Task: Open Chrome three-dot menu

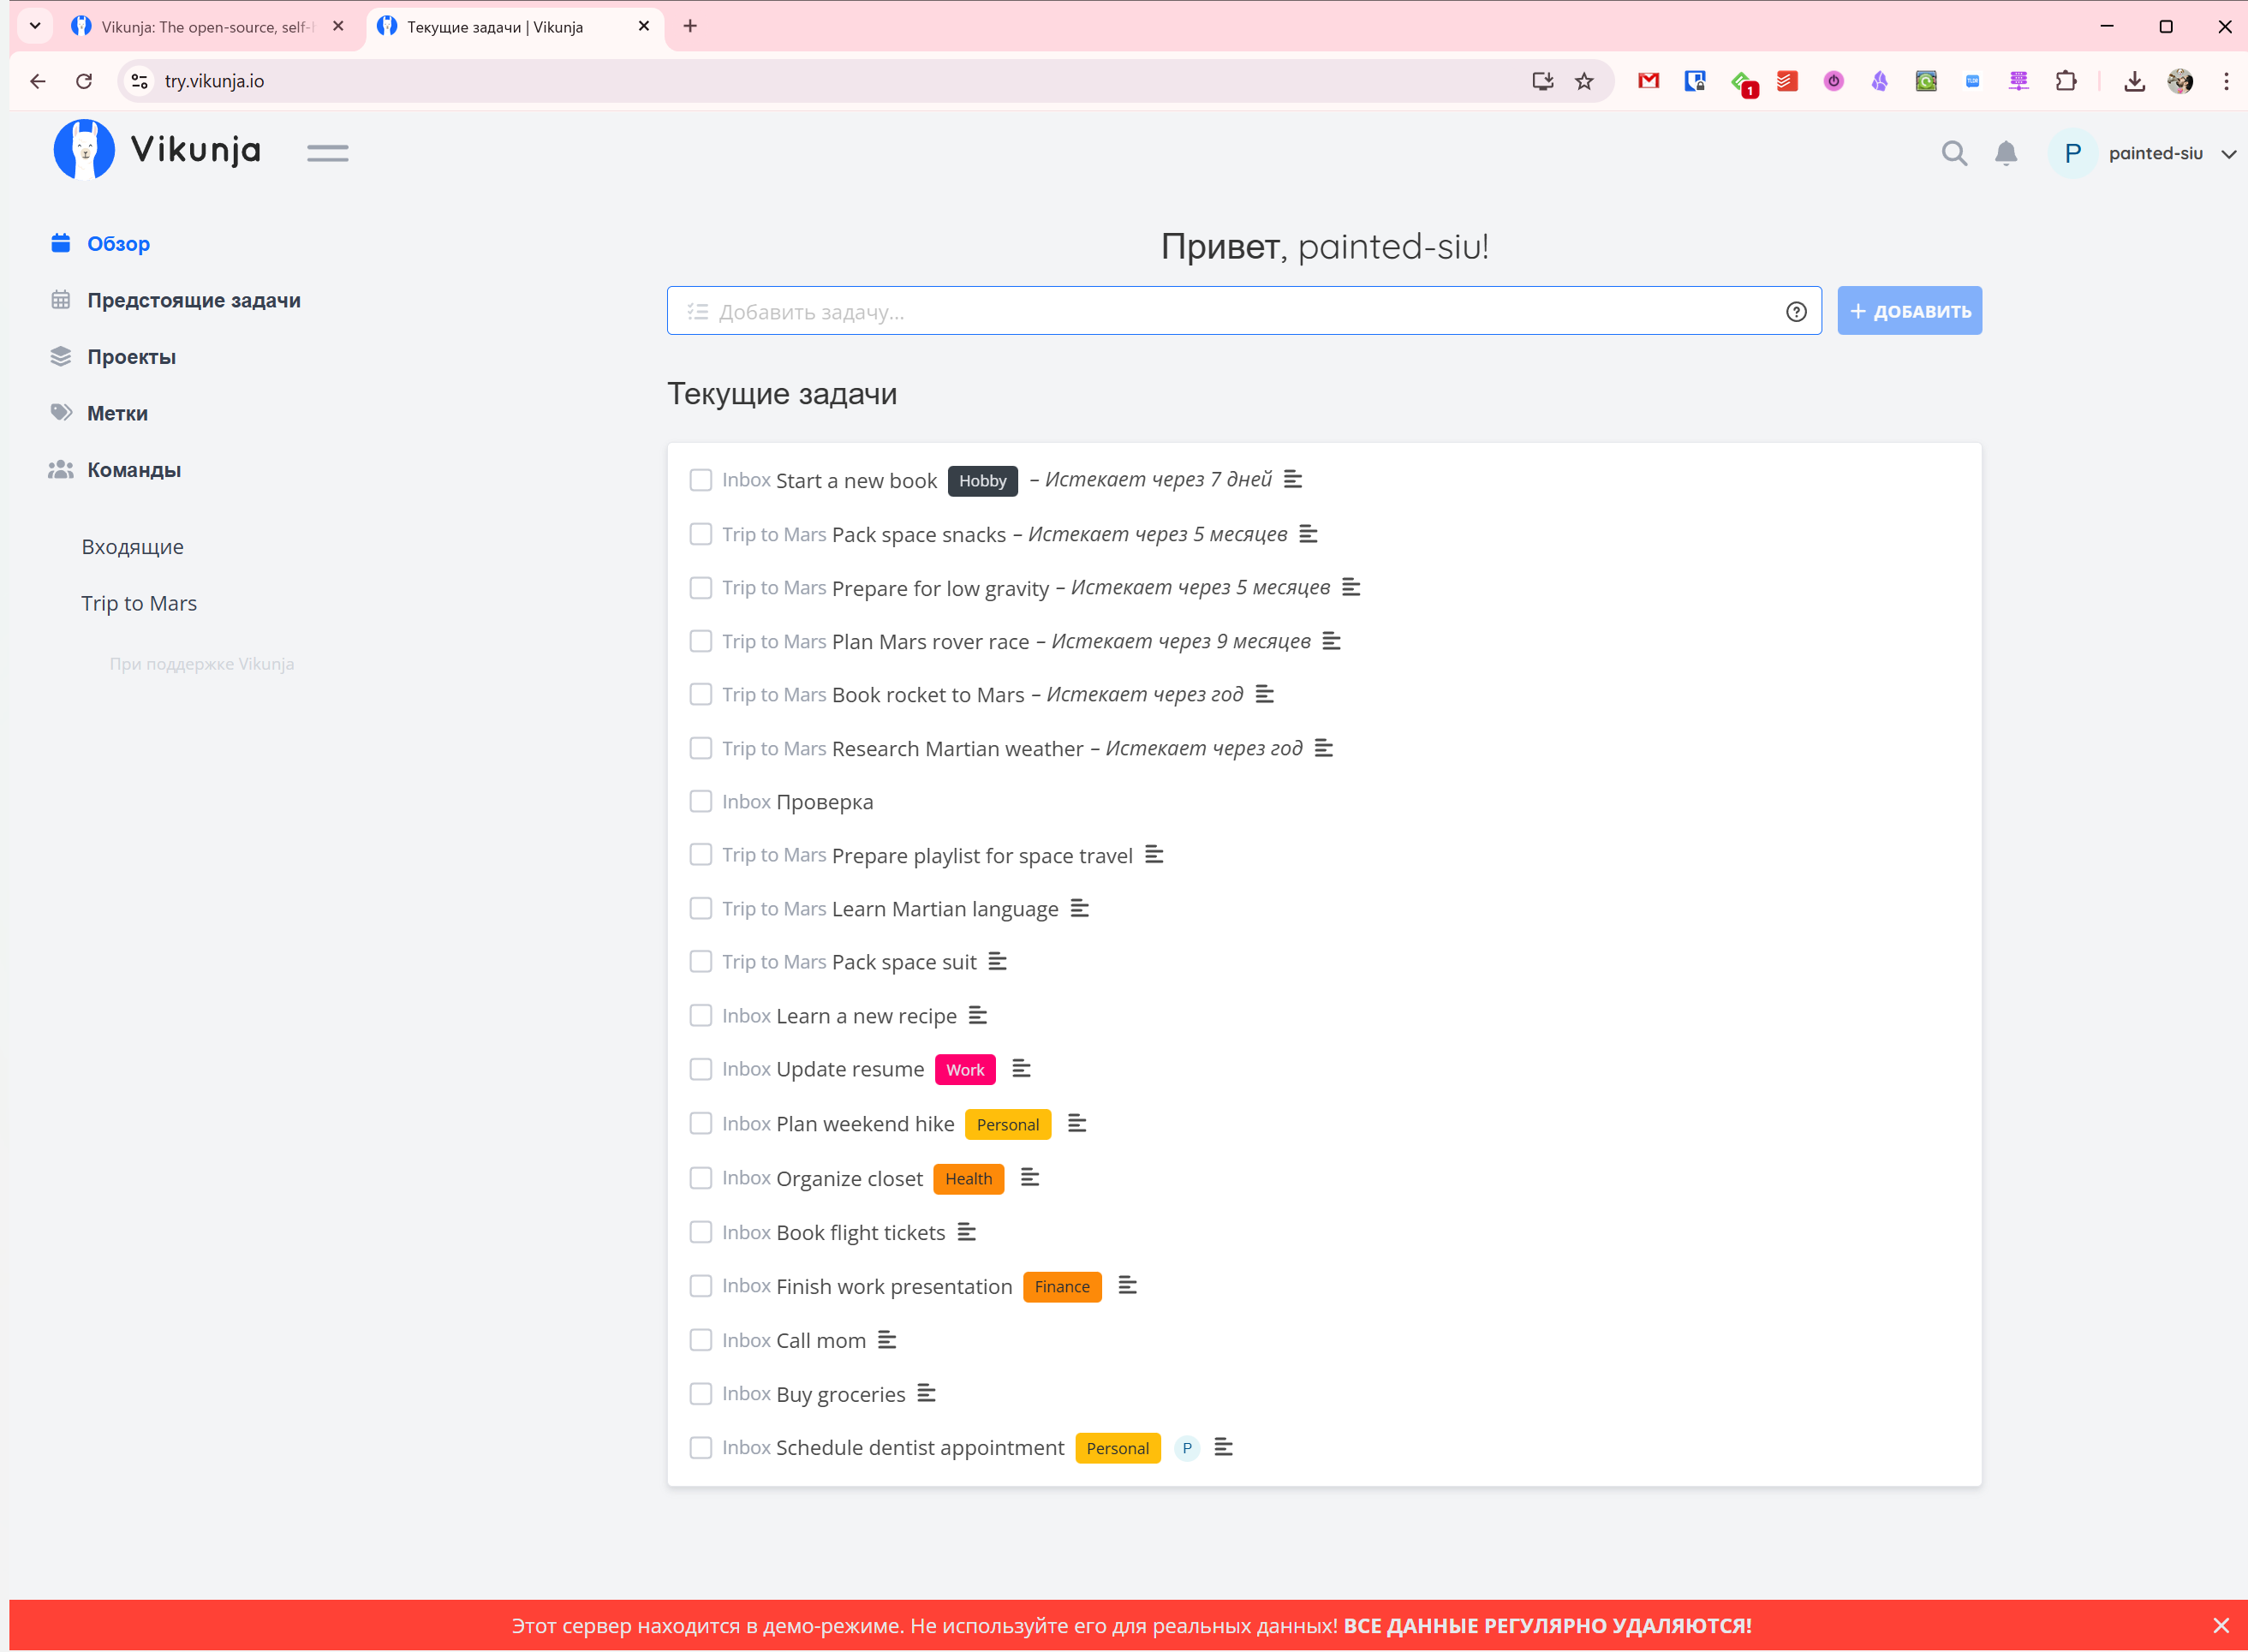Action: point(2226,81)
